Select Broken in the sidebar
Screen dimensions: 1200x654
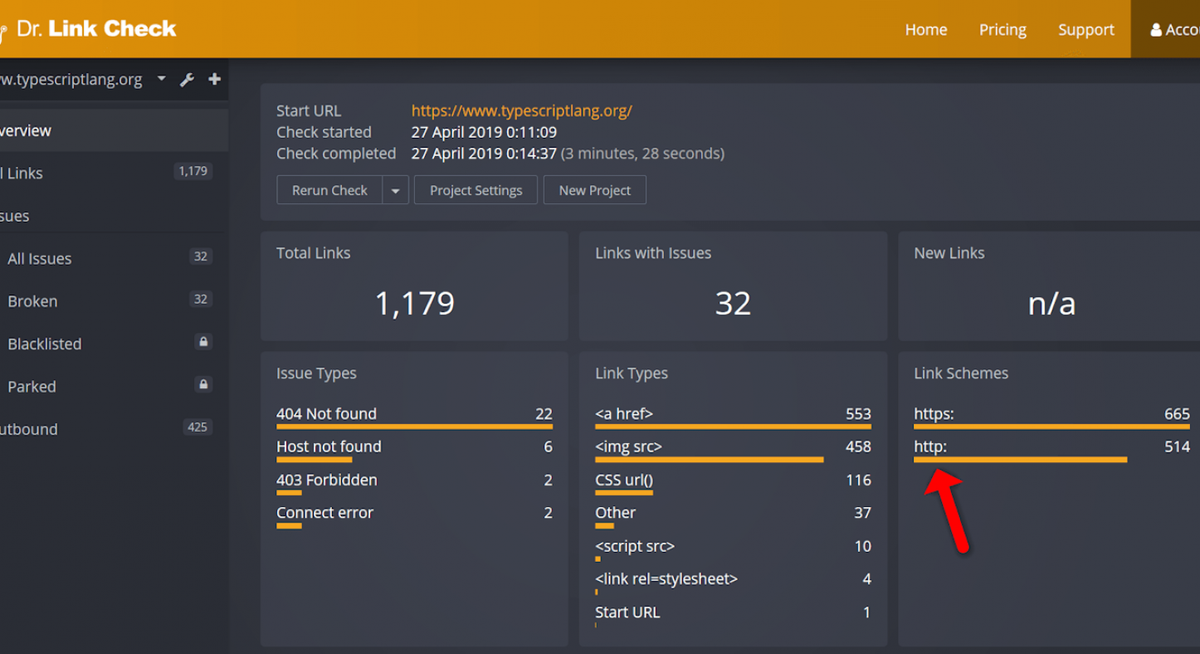pos(33,301)
